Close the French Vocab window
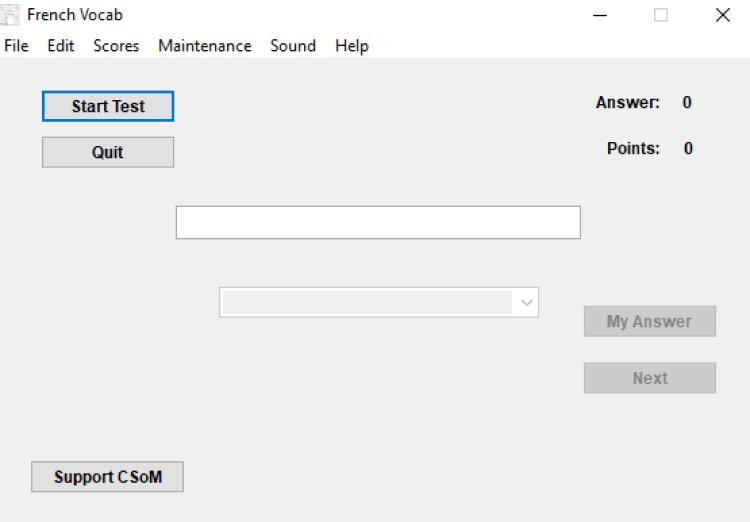Screen dimensions: 750x522 click(722, 15)
